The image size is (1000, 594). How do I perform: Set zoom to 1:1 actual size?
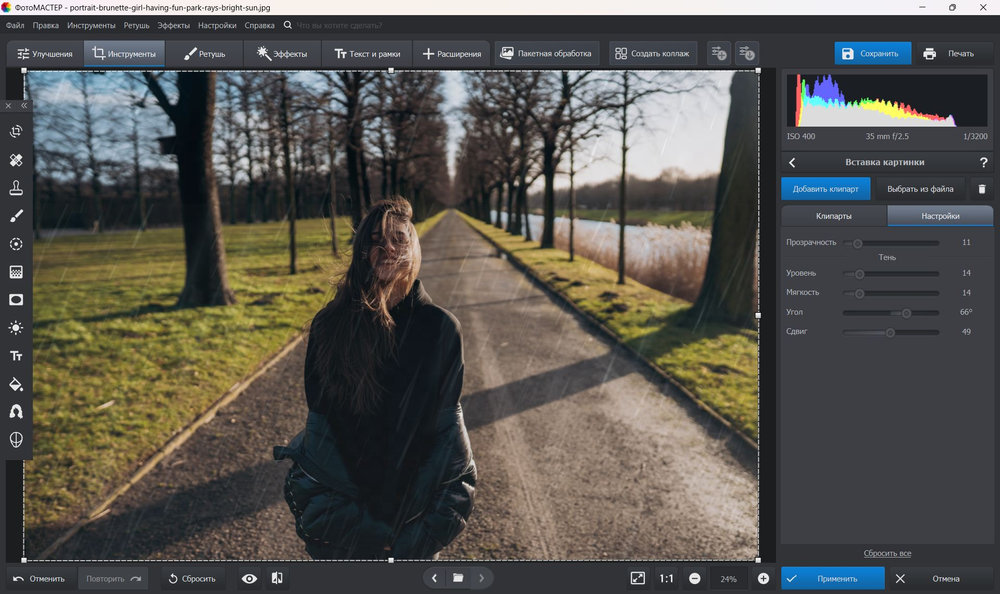(666, 579)
